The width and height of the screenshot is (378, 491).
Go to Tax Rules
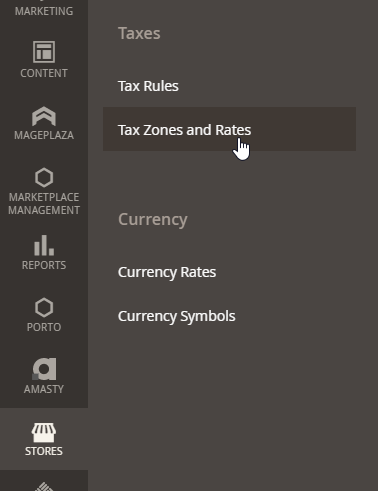coord(148,86)
